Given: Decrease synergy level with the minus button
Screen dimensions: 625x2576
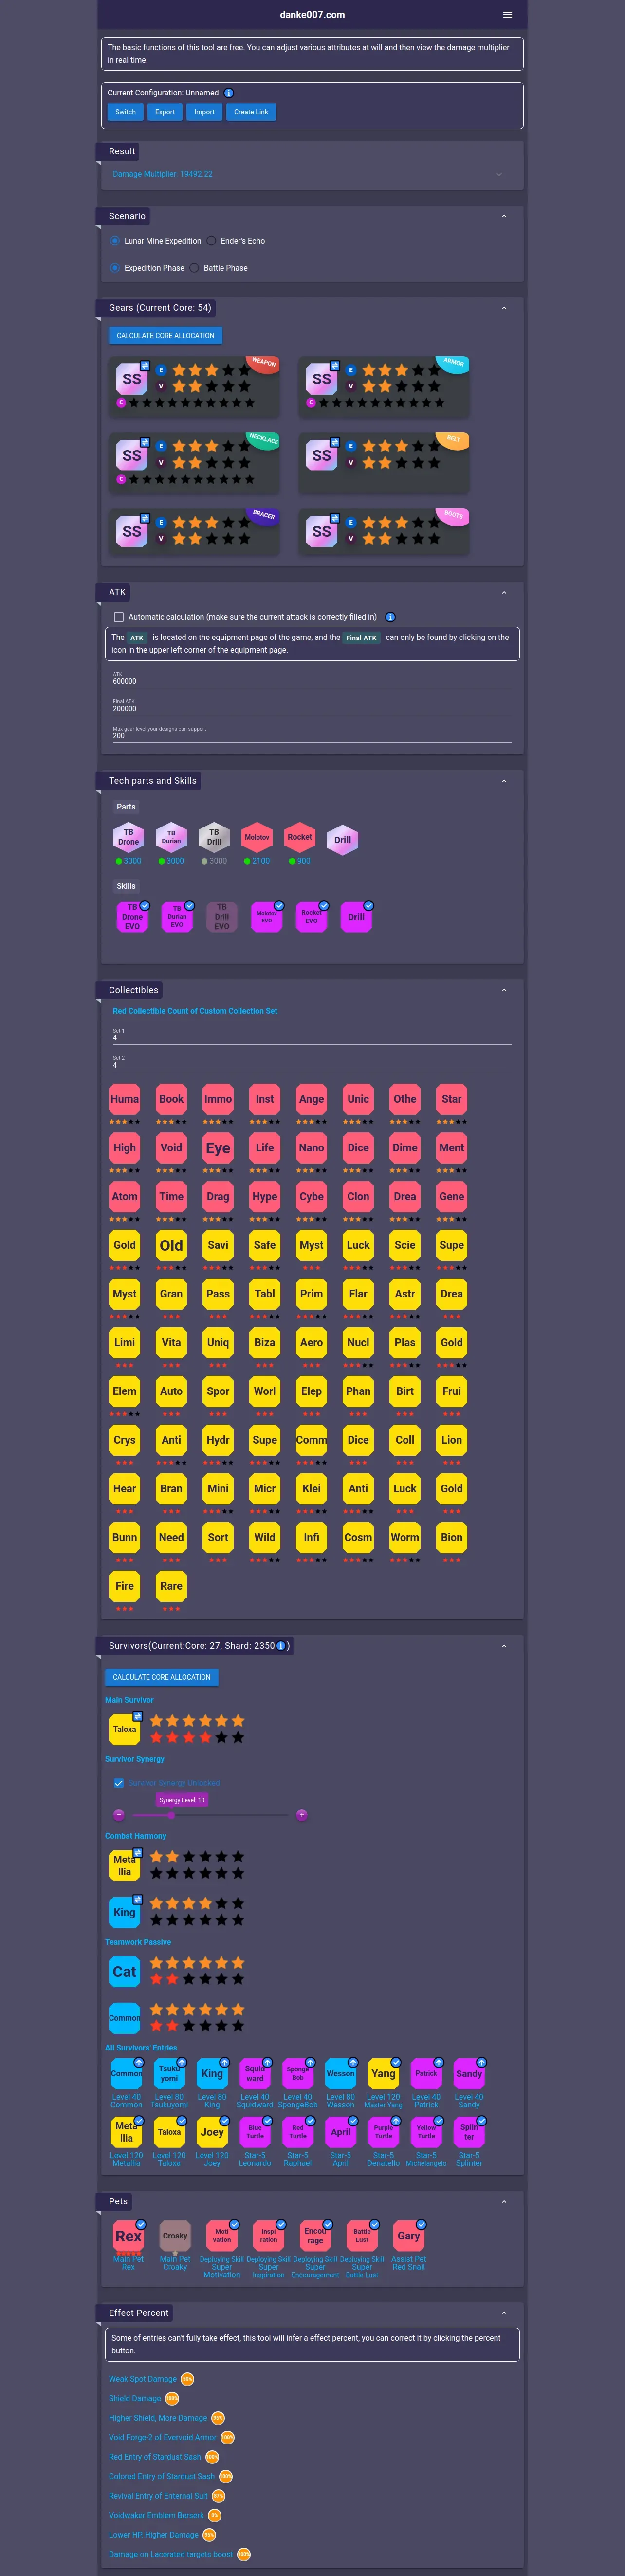Looking at the screenshot, I should (119, 1815).
